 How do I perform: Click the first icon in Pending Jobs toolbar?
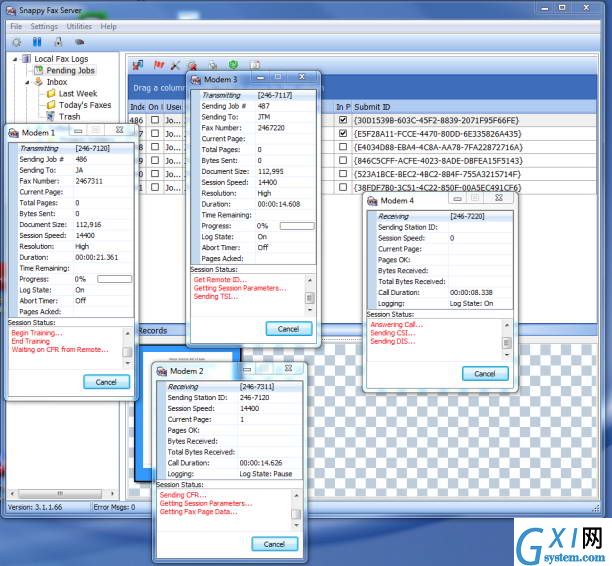pyautogui.click(x=138, y=65)
